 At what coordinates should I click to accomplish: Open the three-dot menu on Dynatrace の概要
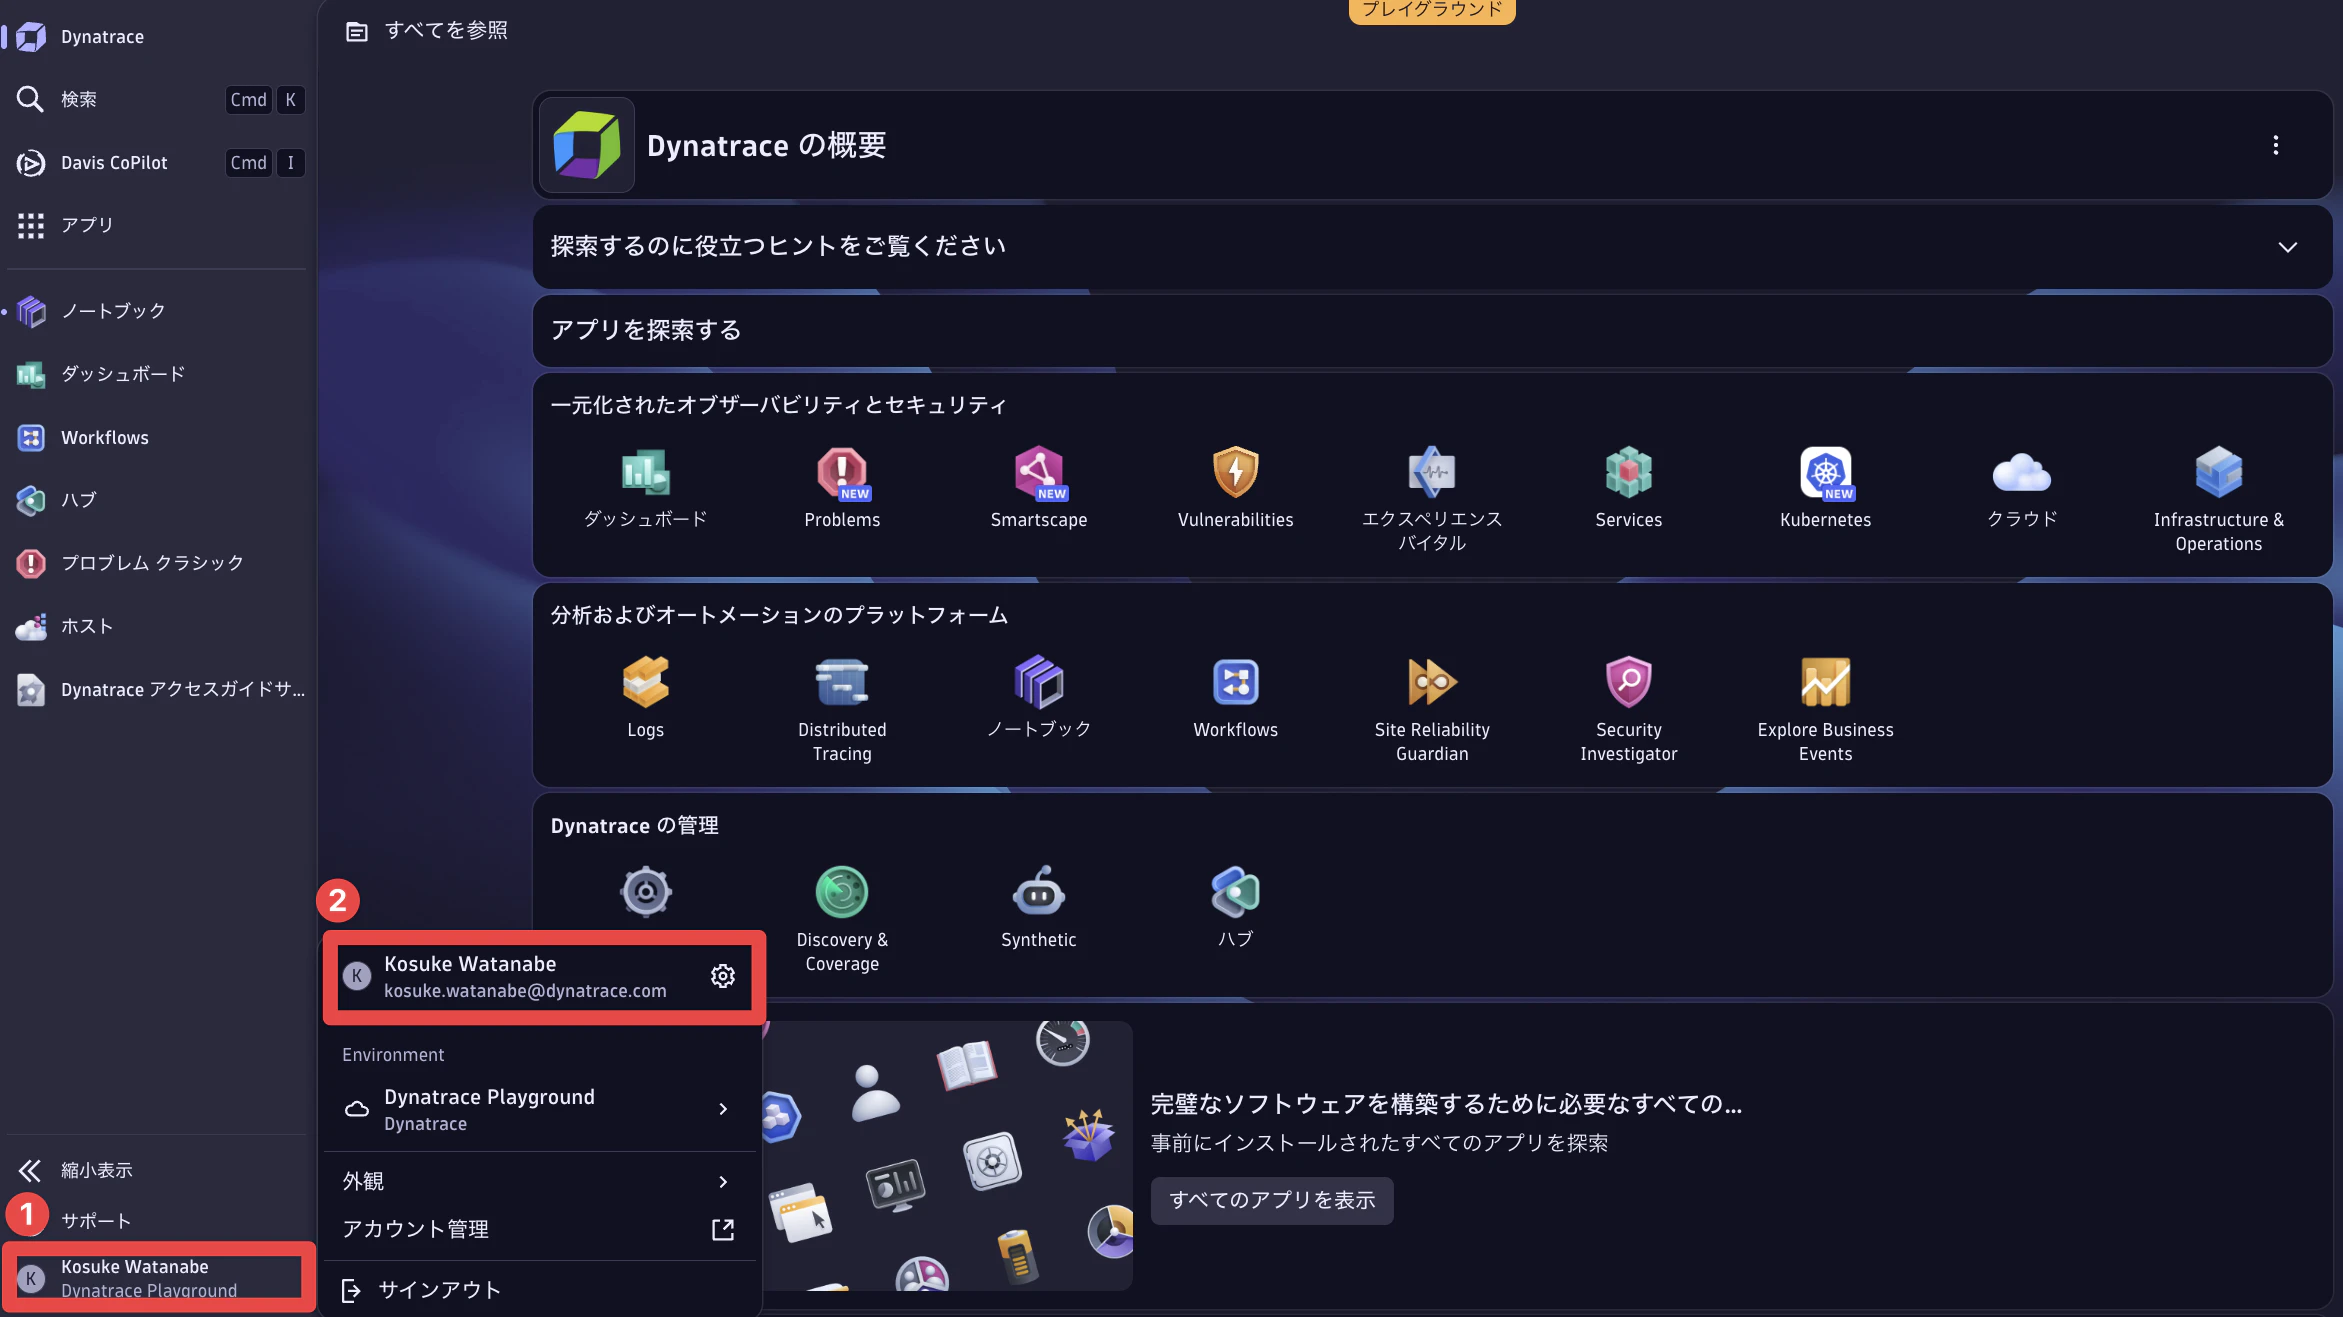click(x=2275, y=145)
